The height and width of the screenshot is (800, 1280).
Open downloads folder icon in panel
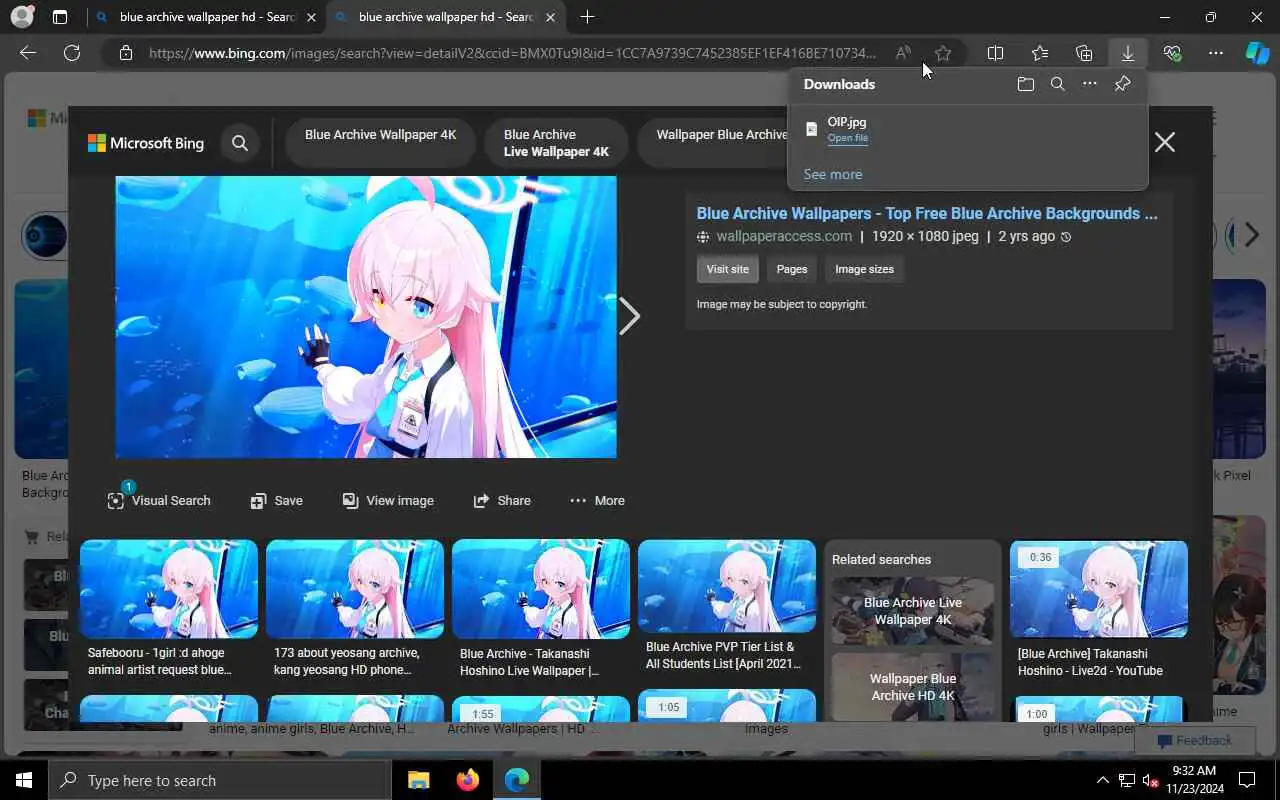(1025, 84)
